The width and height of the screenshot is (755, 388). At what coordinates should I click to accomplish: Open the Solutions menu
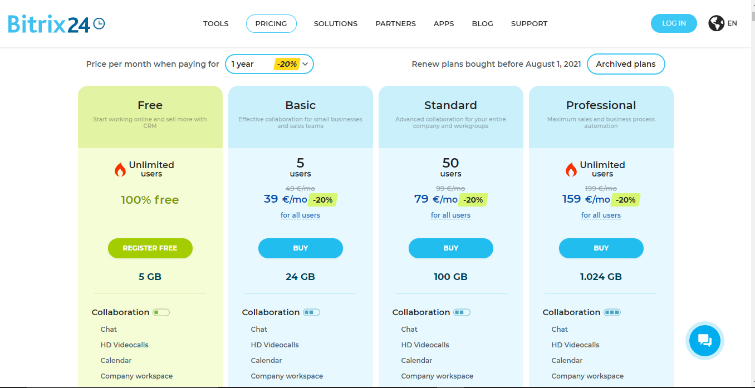(336, 24)
